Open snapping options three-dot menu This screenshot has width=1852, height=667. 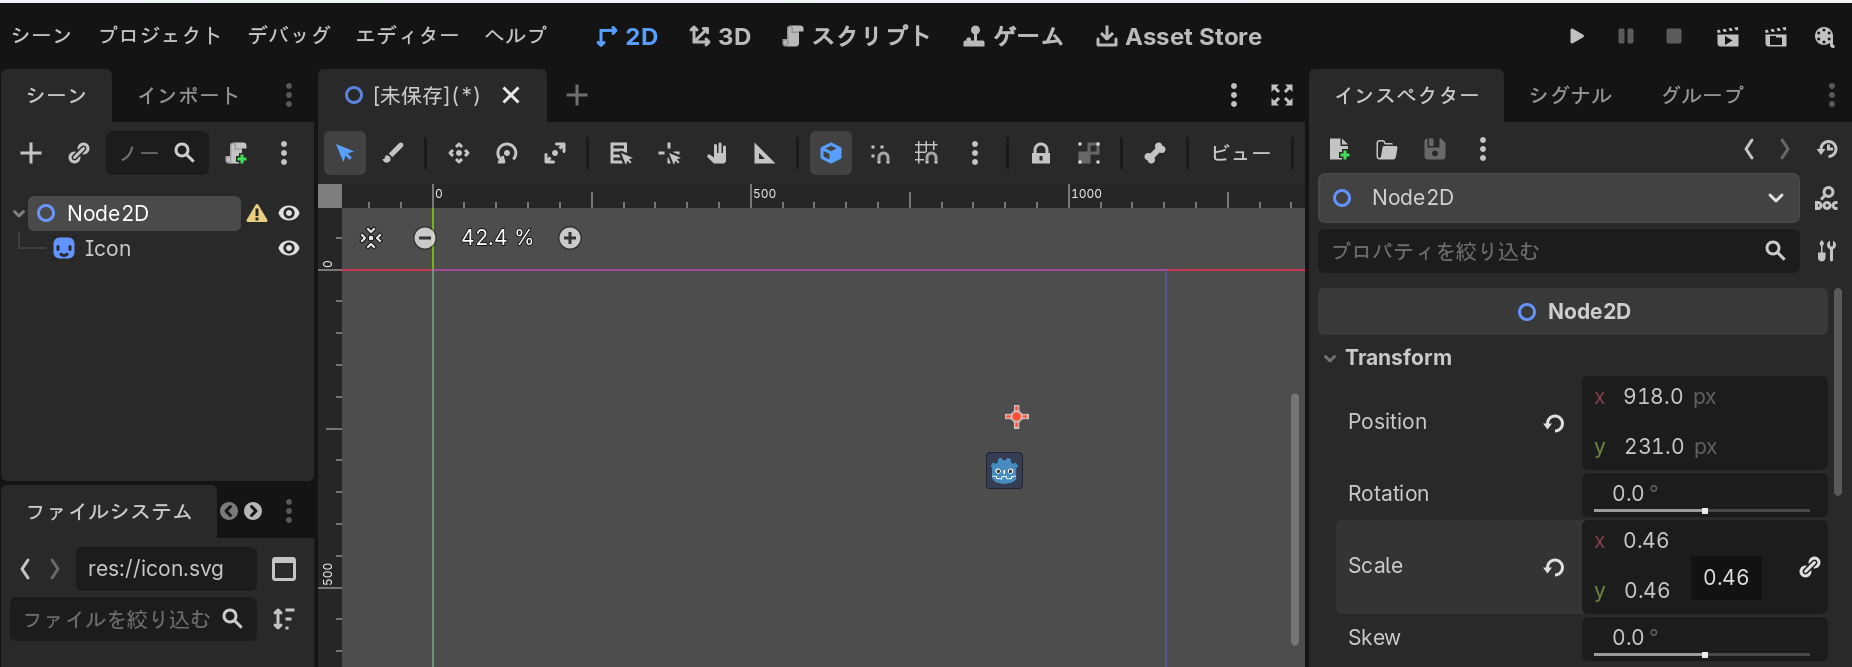coord(975,153)
